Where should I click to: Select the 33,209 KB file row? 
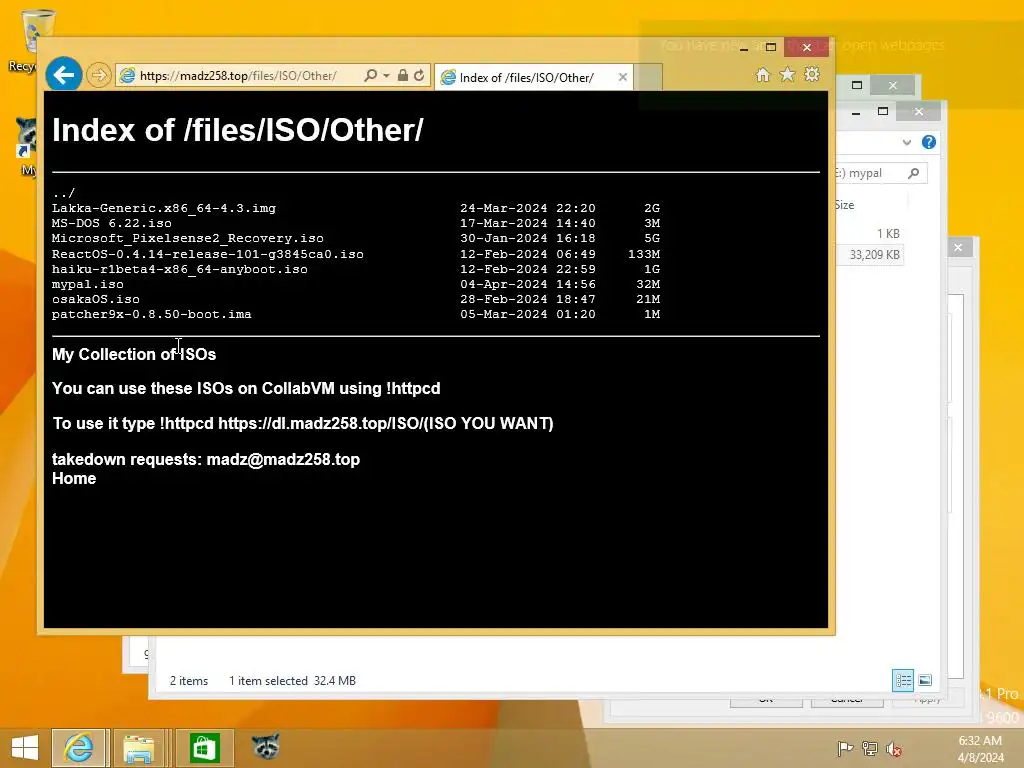pos(870,255)
